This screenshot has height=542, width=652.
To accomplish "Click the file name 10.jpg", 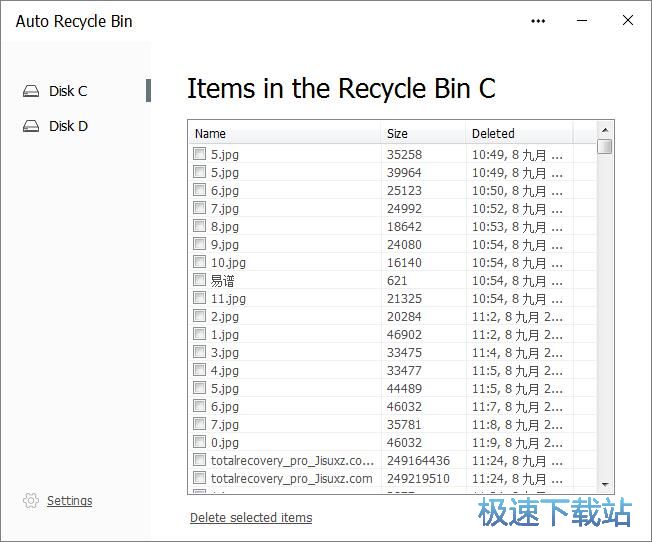I will pos(228,263).
